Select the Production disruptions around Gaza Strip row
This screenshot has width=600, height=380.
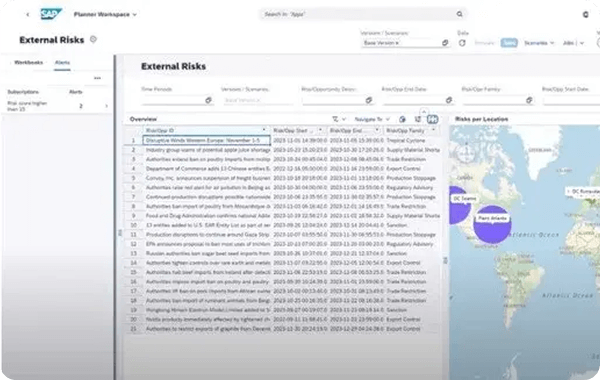pyautogui.click(x=283, y=235)
